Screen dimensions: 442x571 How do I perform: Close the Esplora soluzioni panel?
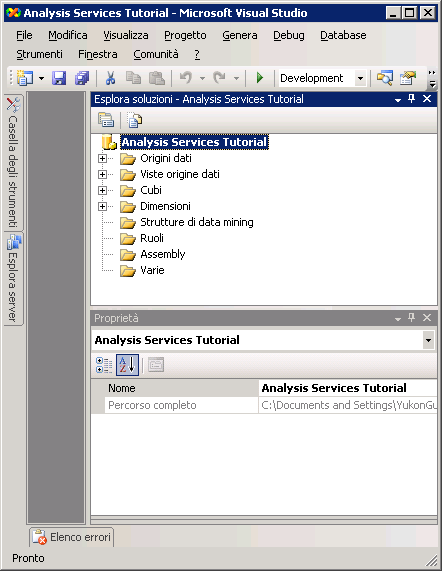427,99
